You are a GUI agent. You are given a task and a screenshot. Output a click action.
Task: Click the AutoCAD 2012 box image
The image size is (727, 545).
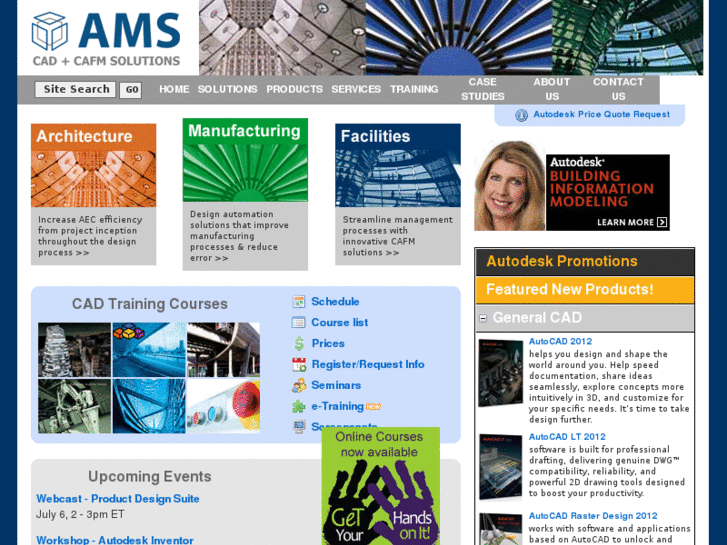click(501, 373)
